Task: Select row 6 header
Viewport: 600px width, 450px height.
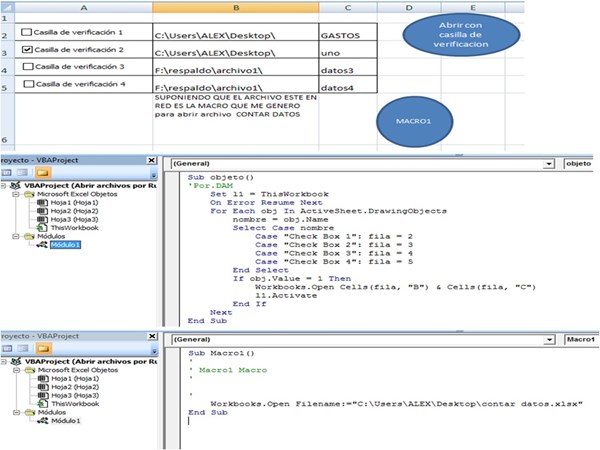Action: (x=5, y=119)
